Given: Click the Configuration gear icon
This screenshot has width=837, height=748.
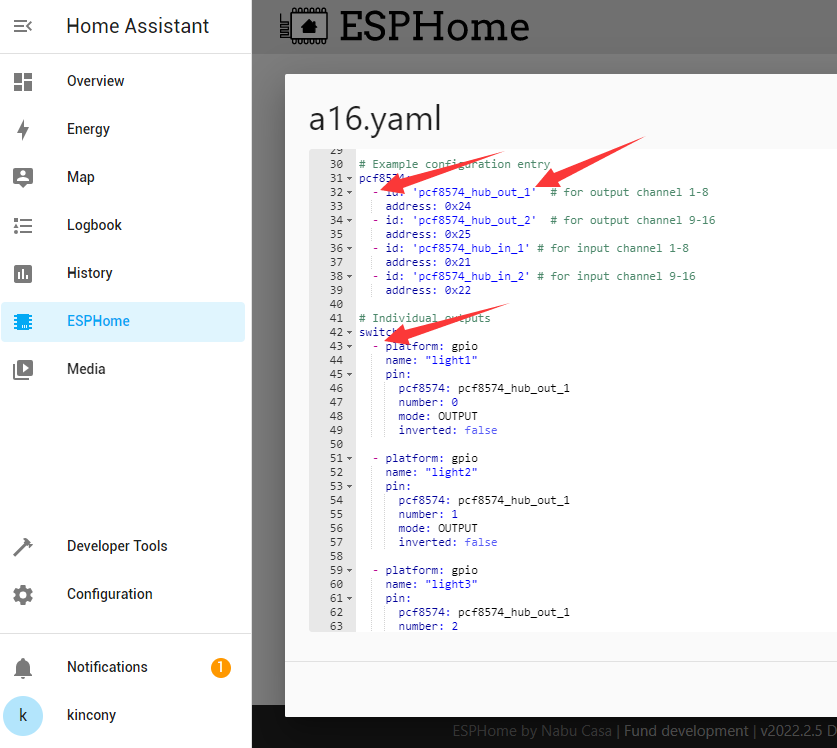Looking at the screenshot, I should tap(23, 594).
